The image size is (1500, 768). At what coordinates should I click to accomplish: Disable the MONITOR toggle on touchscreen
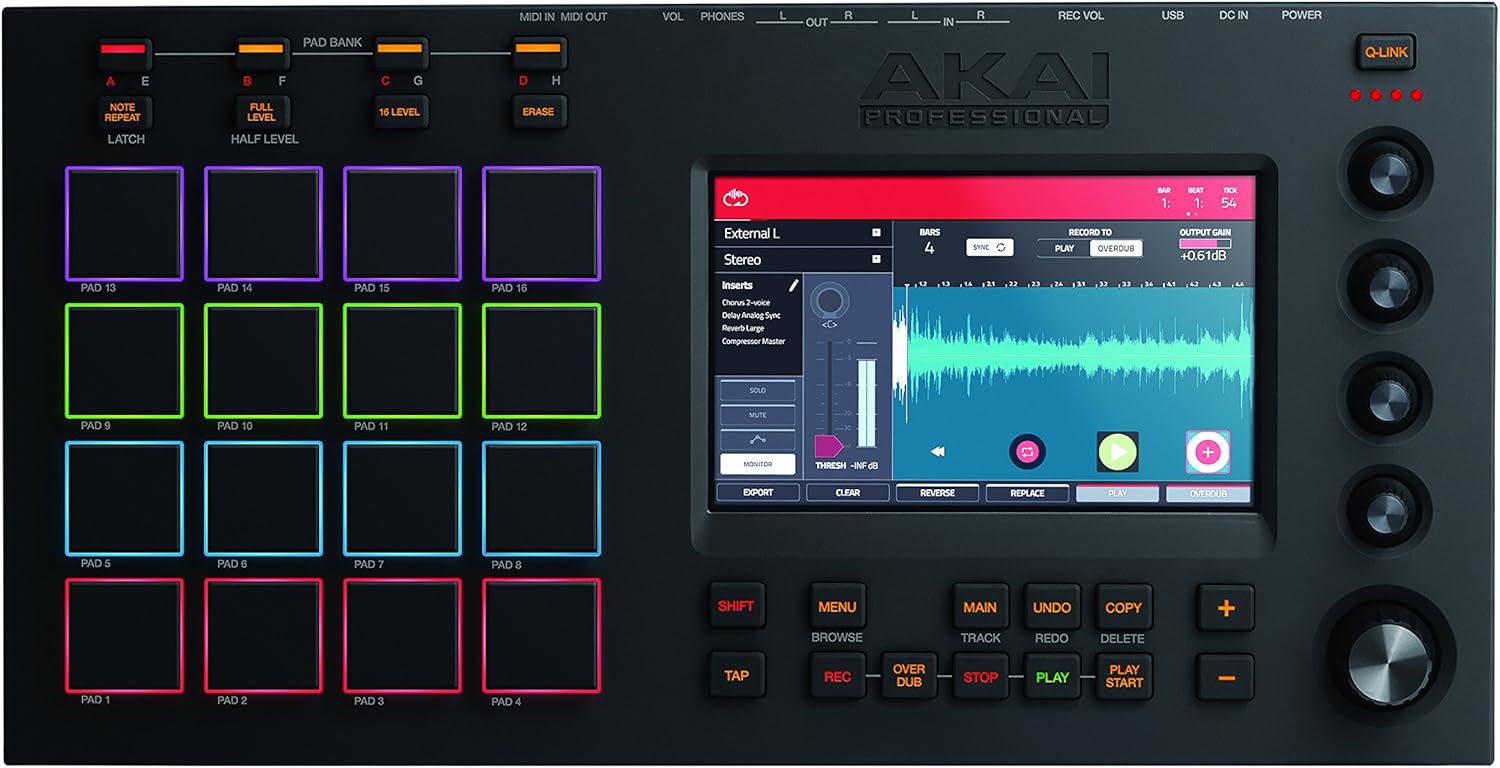coord(757,465)
